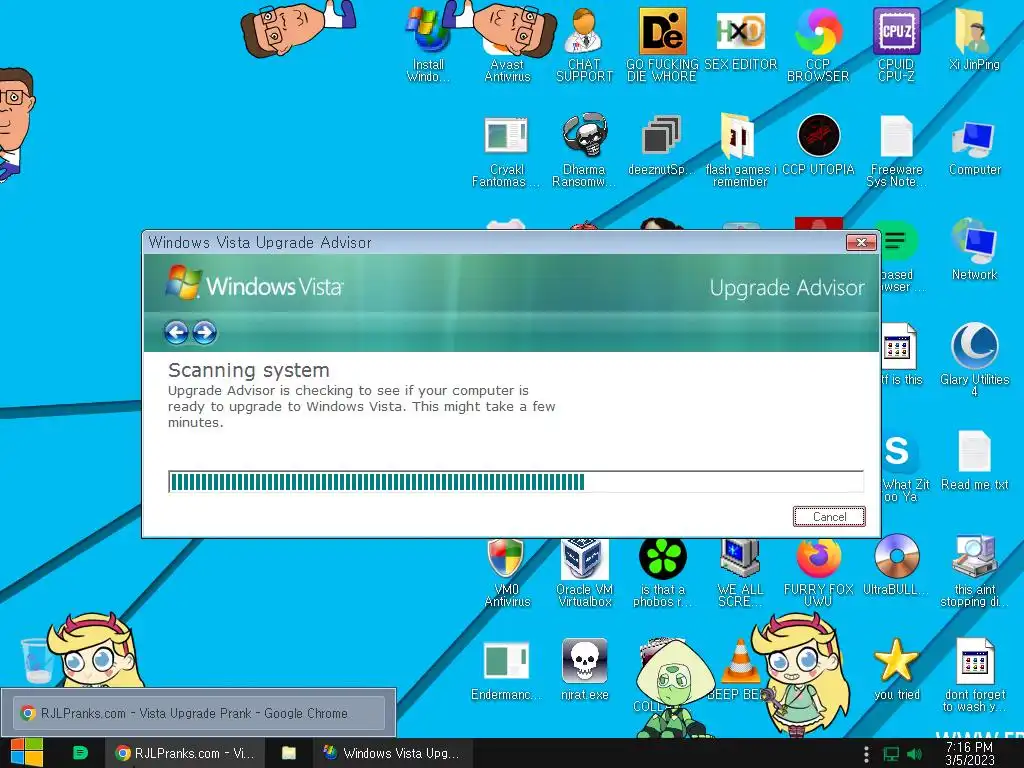Open the SEX EDITOR HxD icon
1024x768 pixels.
click(741, 39)
